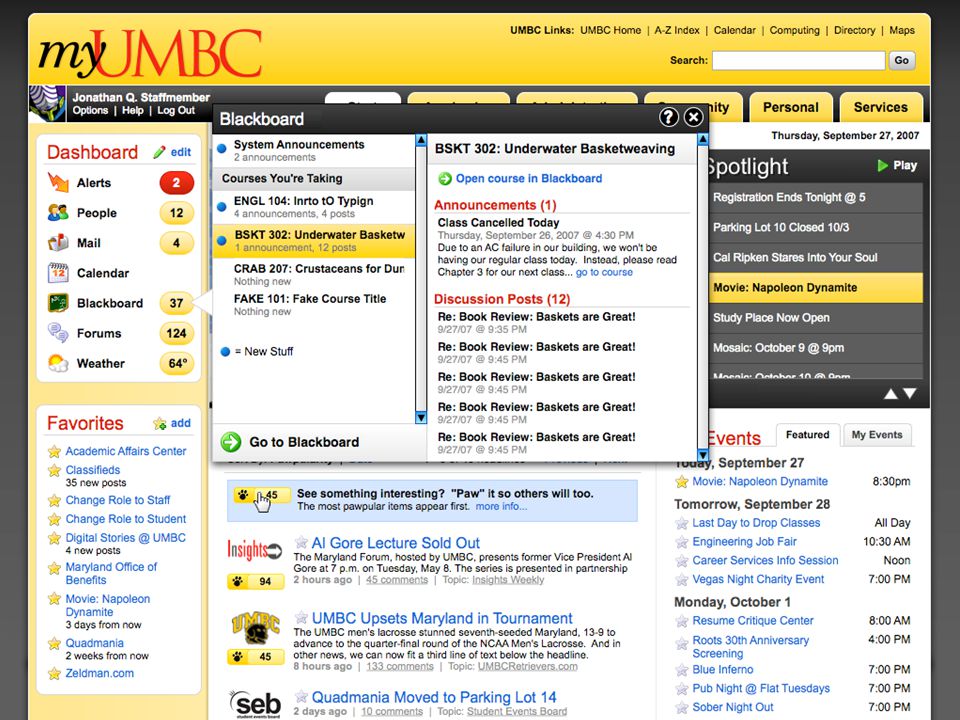Click the Spotlight Play triangle icon
Image resolution: width=960 pixels, height=720 pixels.
coord(882,165)
